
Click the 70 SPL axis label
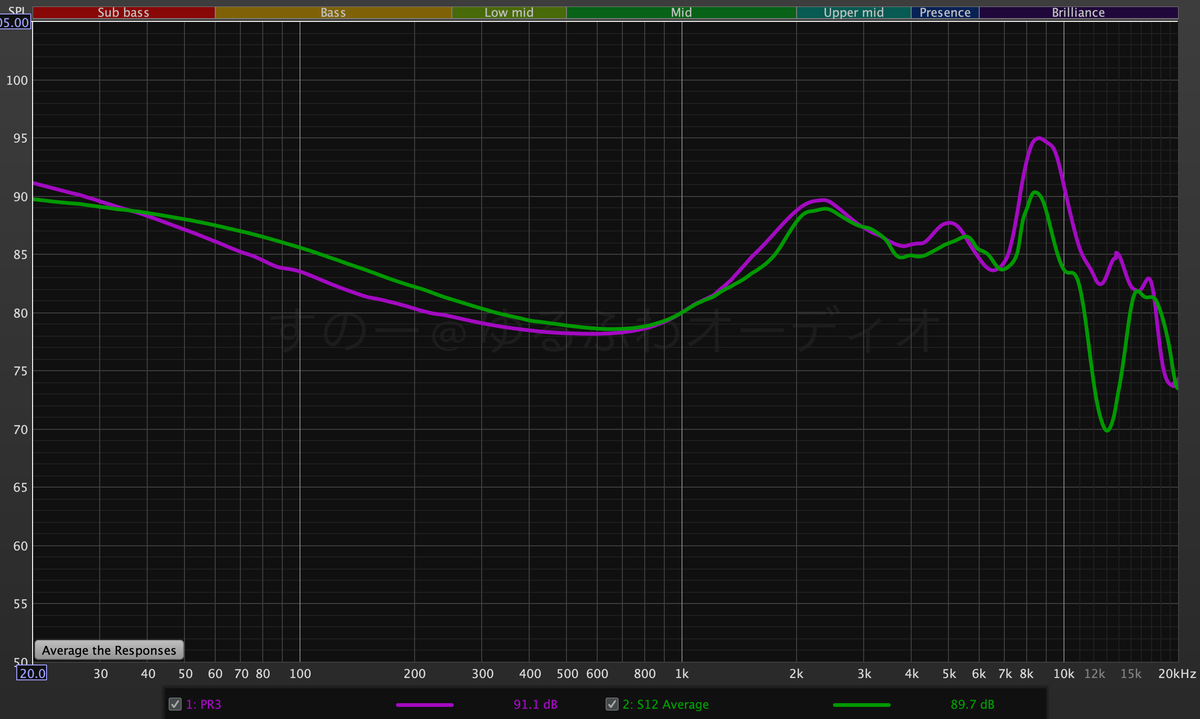19,429
